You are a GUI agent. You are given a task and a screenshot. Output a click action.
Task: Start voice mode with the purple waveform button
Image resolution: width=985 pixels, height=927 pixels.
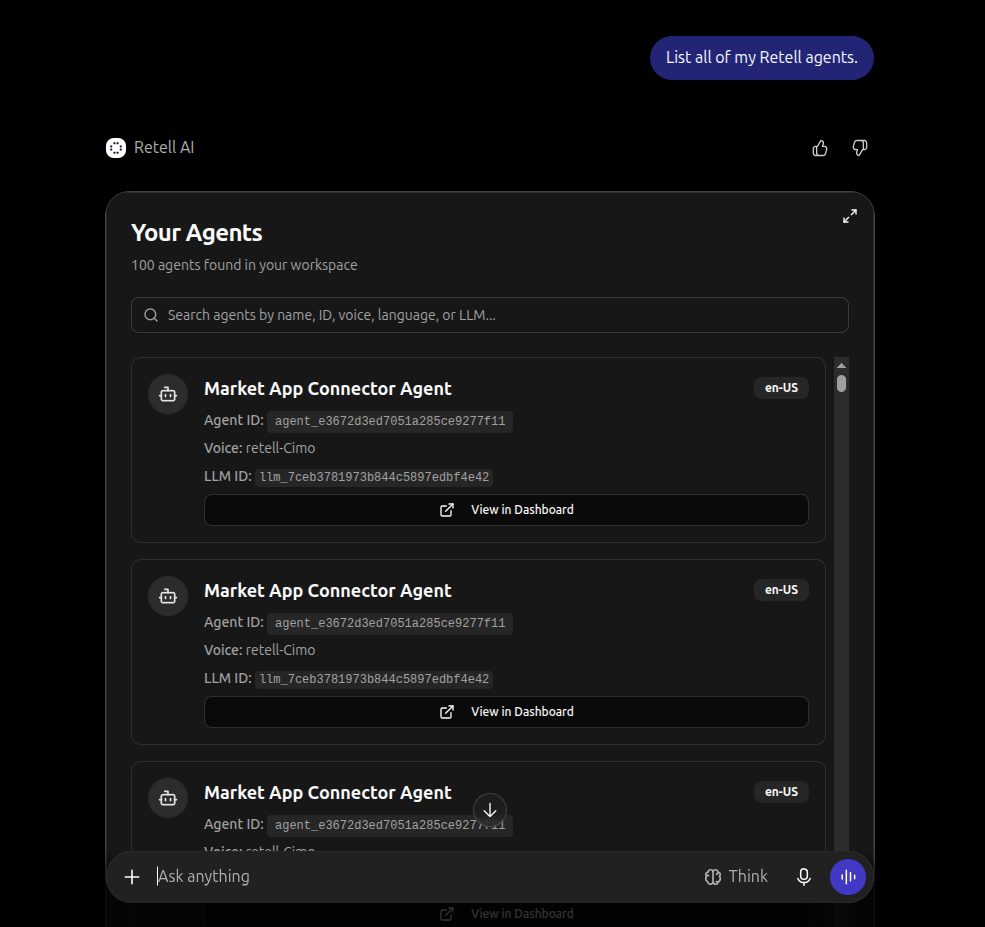click(x=847, y=877)
